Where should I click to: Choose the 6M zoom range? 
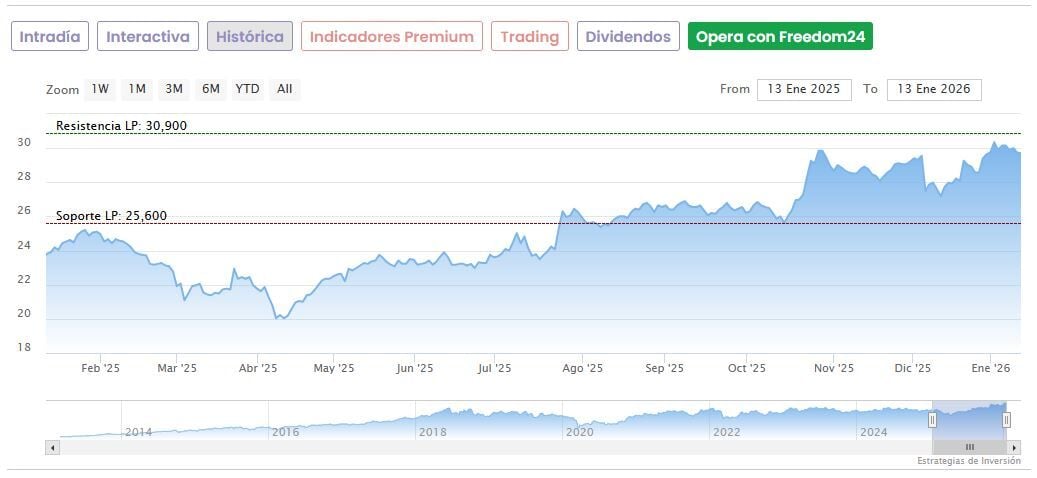click(210, 89)
